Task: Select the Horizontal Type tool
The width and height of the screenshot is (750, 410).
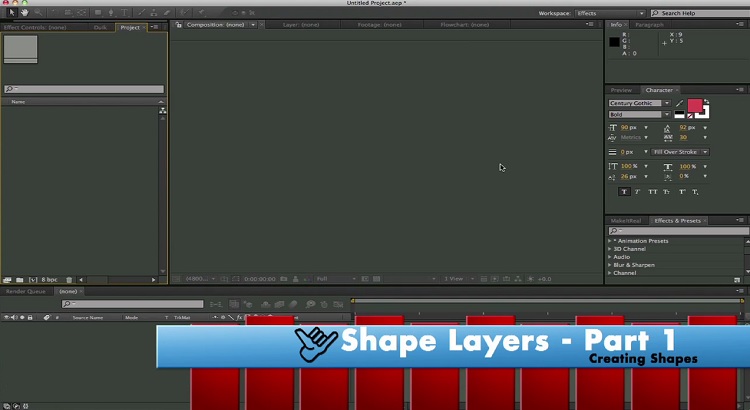Action: coord(124,12)
